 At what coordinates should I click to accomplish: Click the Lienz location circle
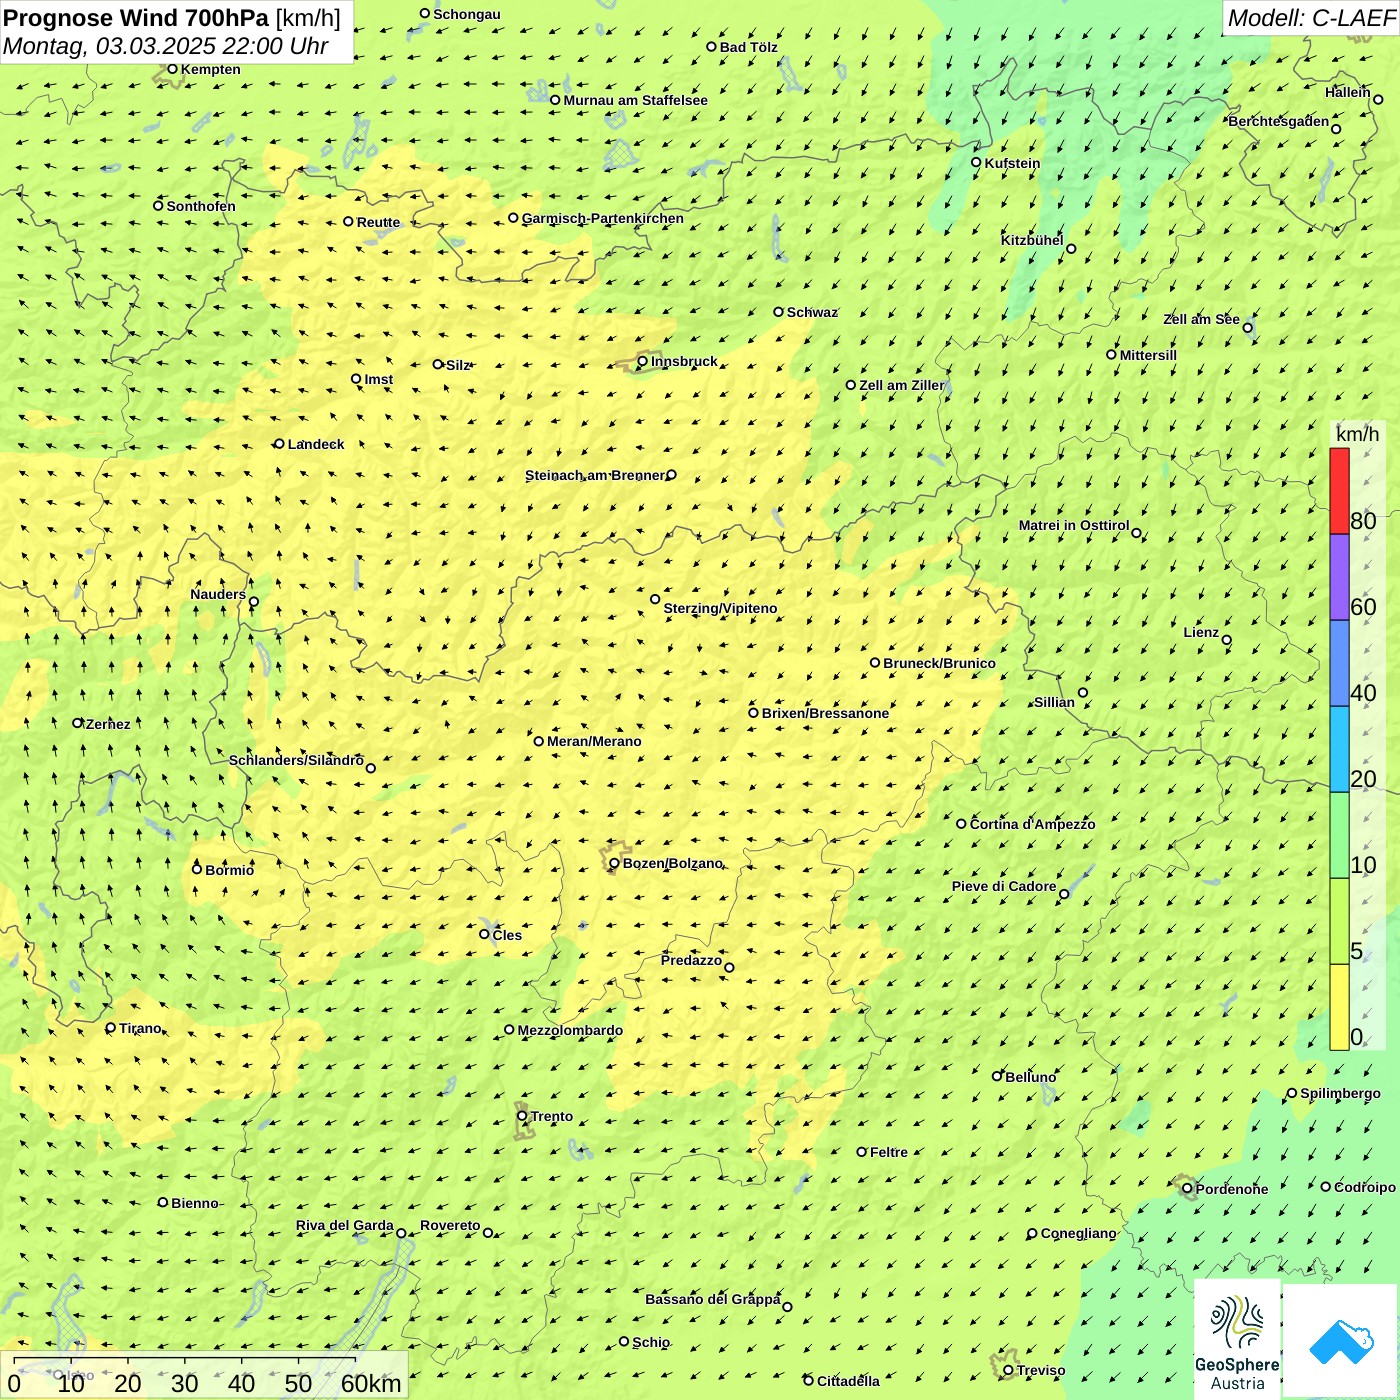[1227, 640]
